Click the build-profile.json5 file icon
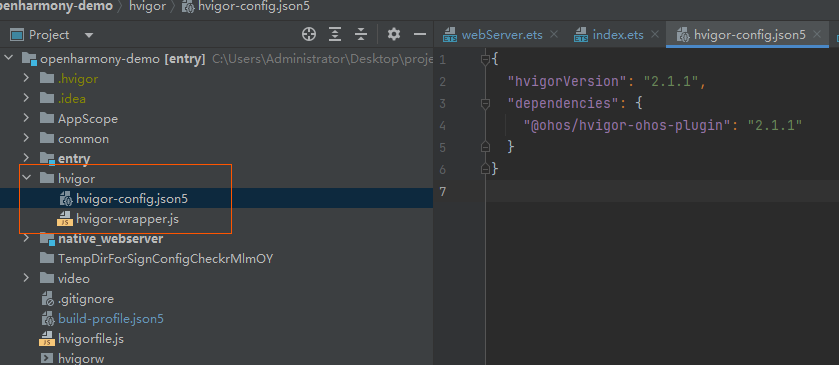Viewport: 839px width, 365px height. [x=49, y=319]
